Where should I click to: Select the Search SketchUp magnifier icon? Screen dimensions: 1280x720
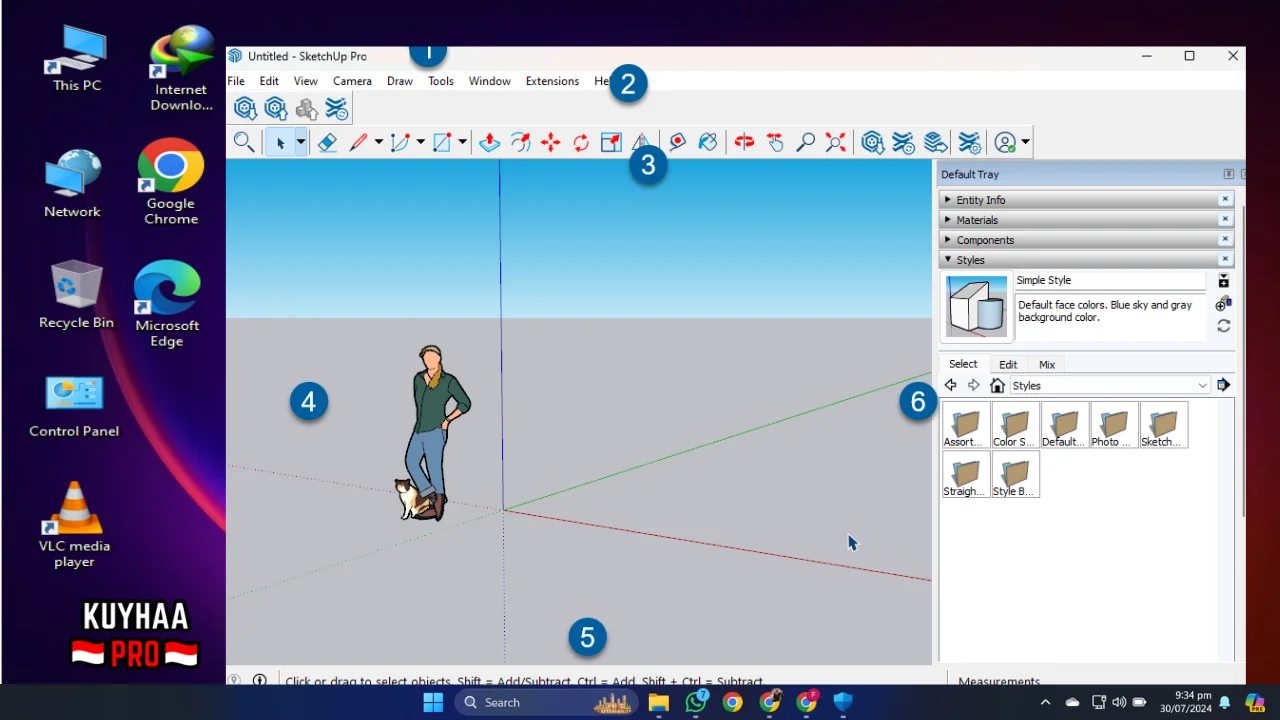[243, 142]
